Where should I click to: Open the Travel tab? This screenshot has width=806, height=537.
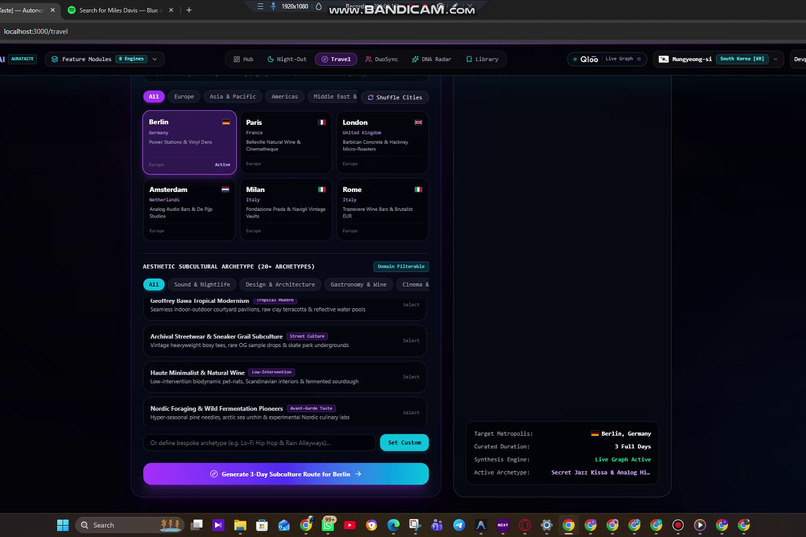336,59
